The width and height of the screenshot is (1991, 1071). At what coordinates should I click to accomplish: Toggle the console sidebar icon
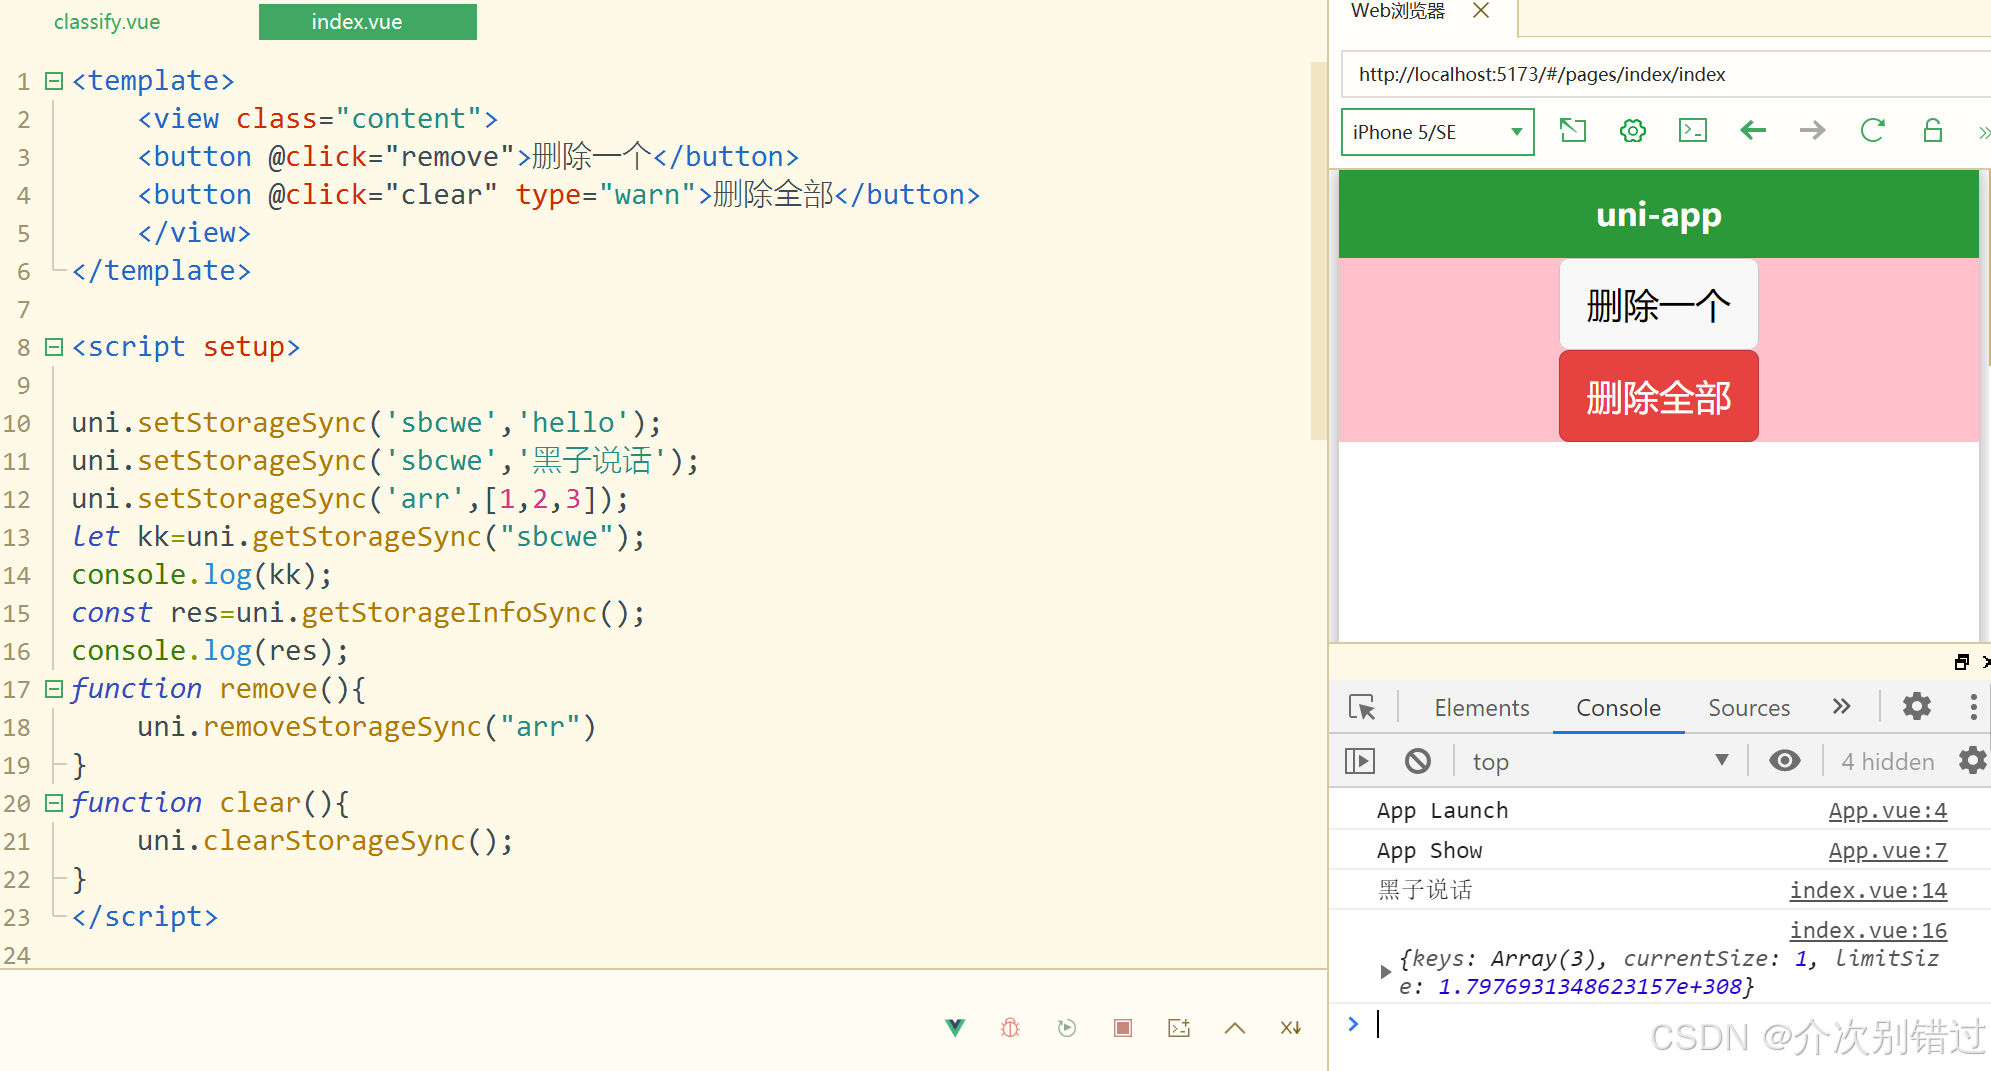1360,762
